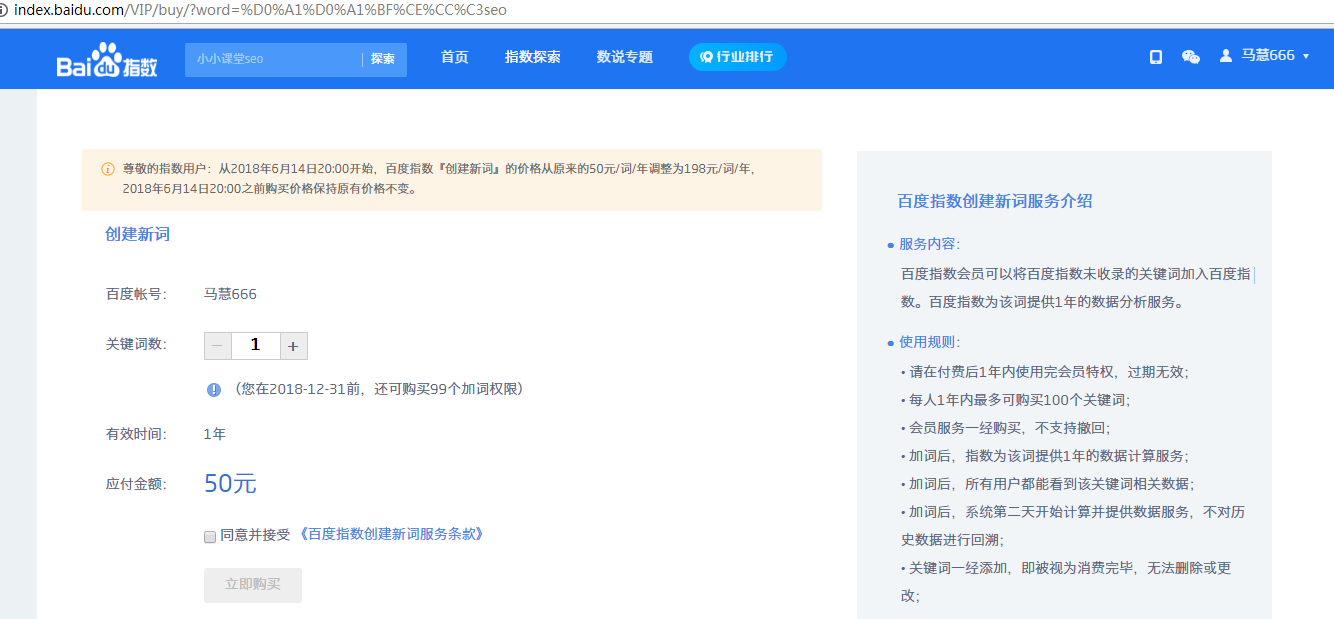Focus the search box showing 小小课堂seo
Screen dimensions: 1334x619
pyautogui.click(x=273, y=59)
